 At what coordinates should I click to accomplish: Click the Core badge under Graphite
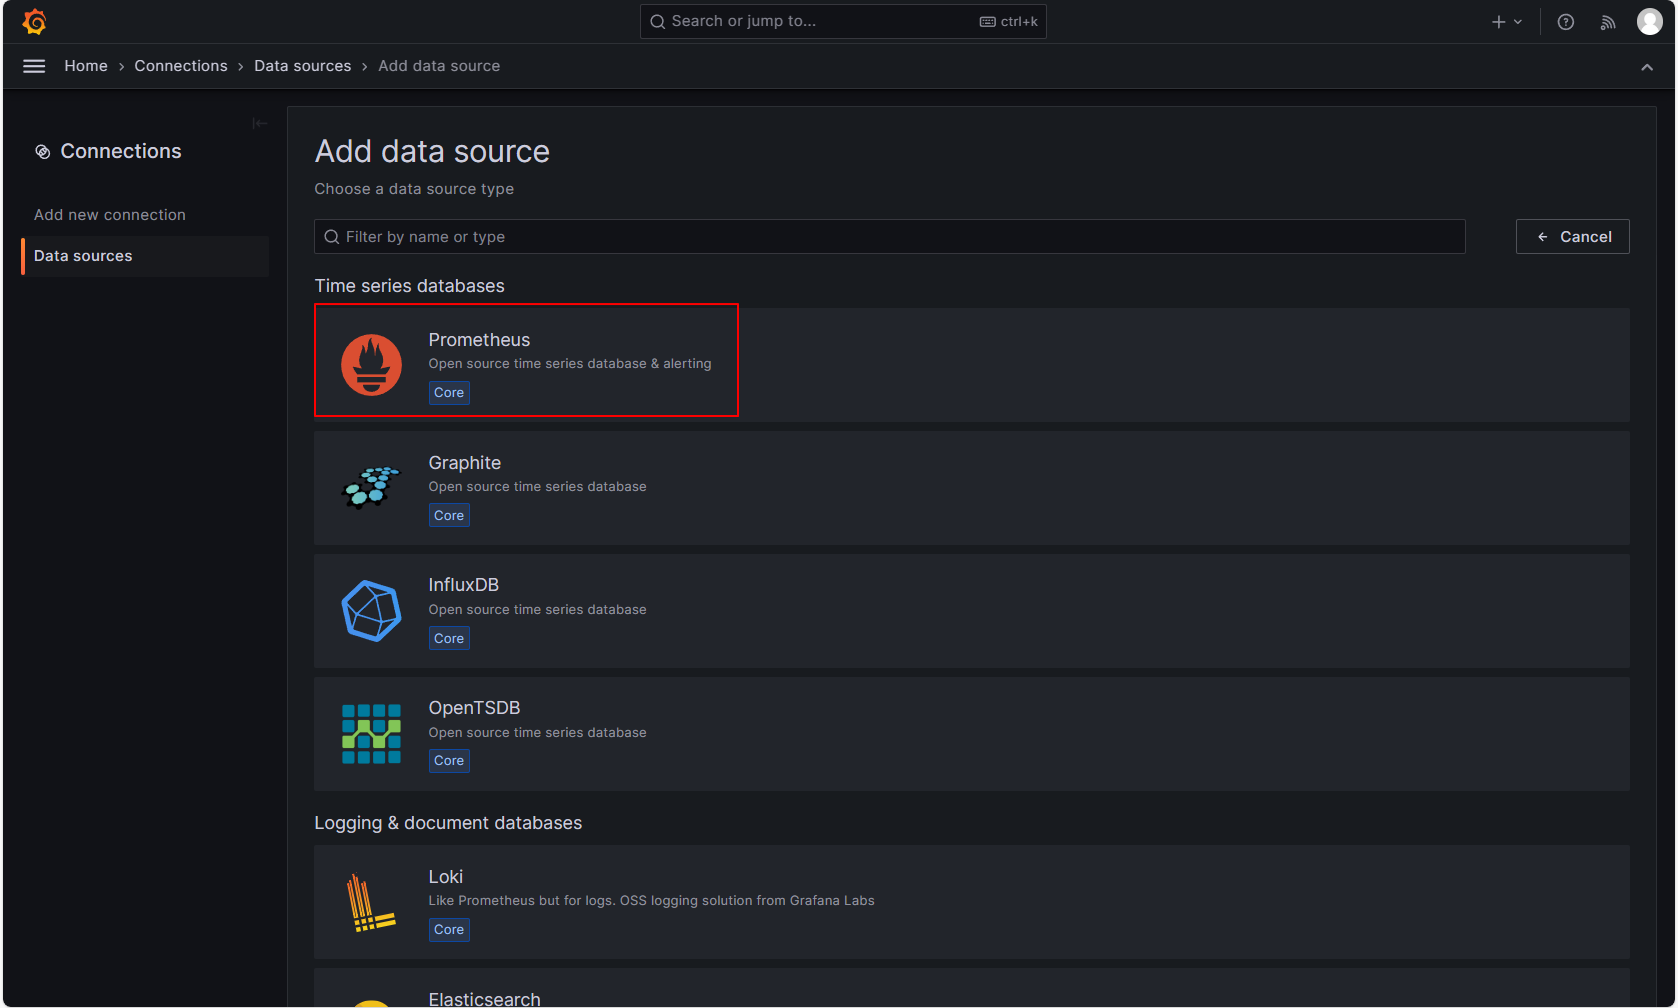pos(449,516)
